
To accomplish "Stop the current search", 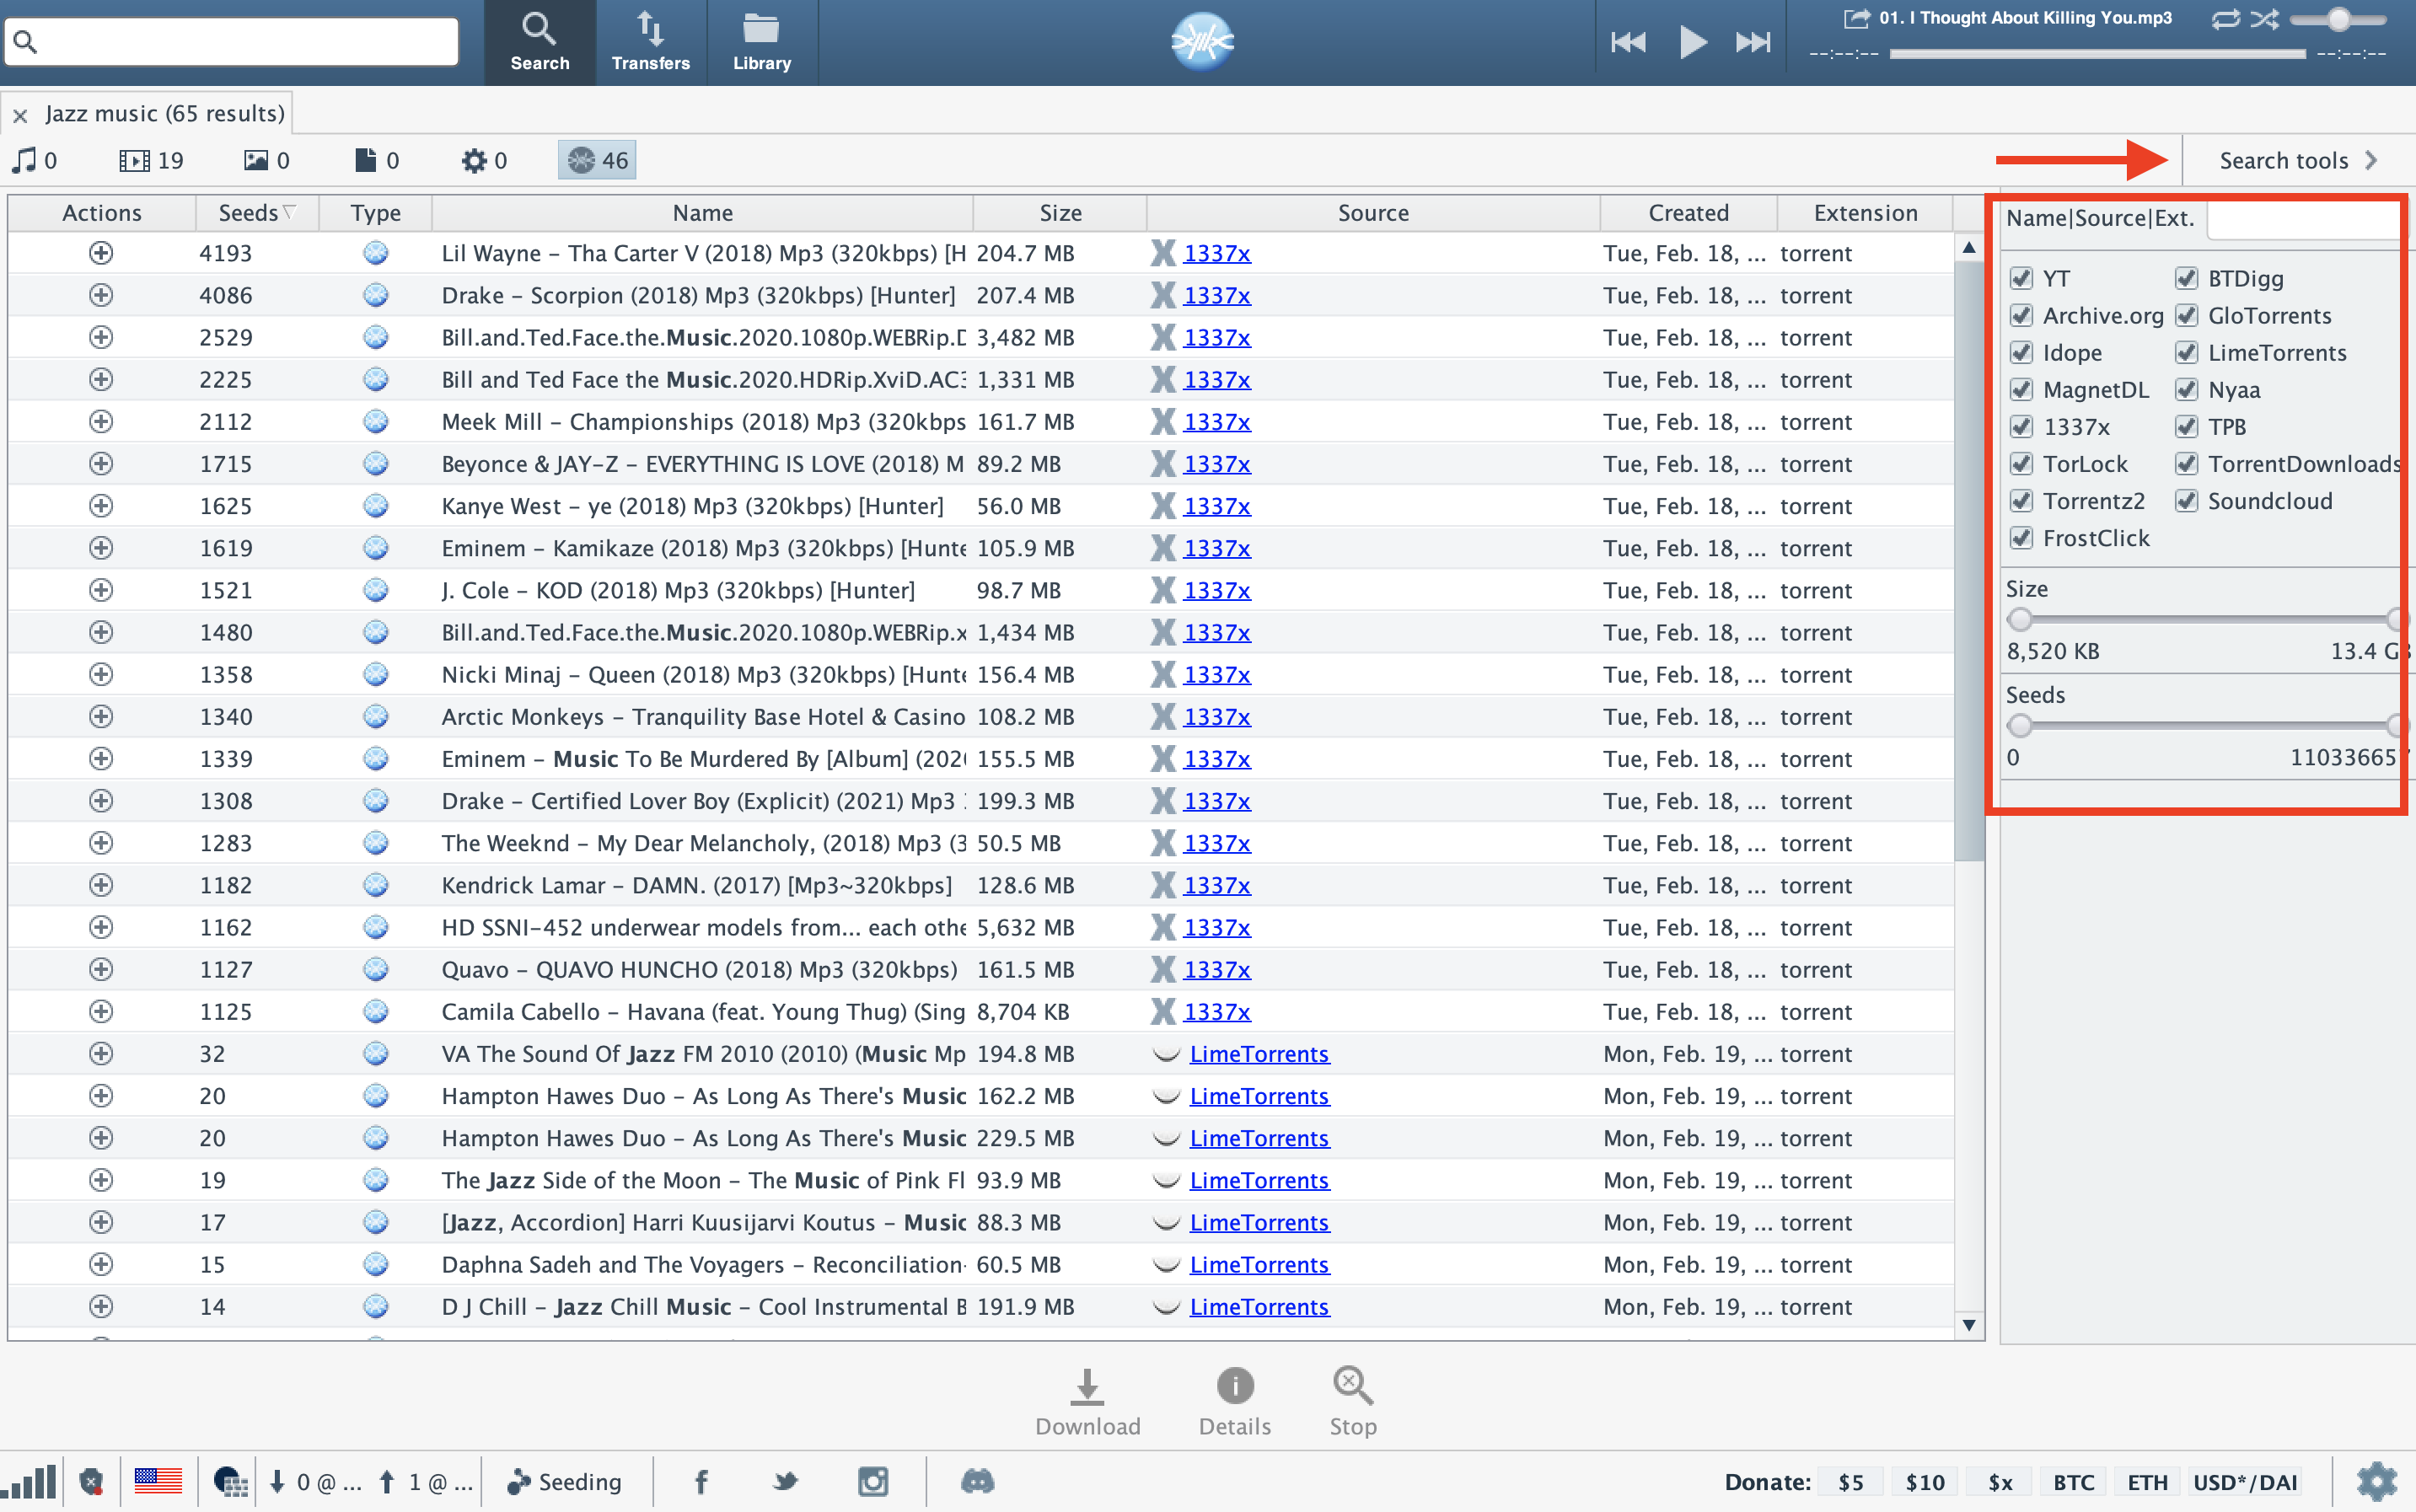I will (x=1352, y=1402).
